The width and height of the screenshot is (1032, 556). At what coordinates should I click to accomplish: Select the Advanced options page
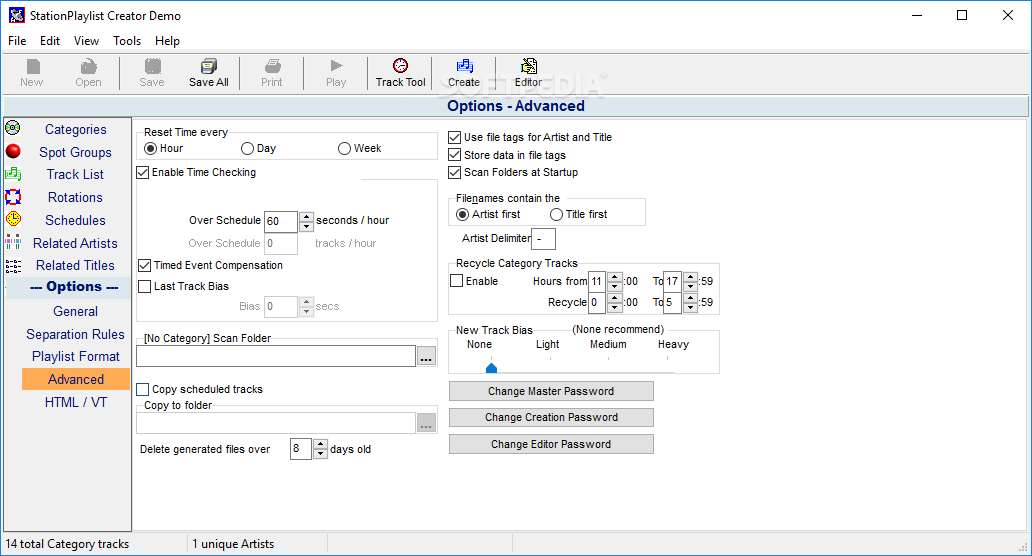[76, 379]
